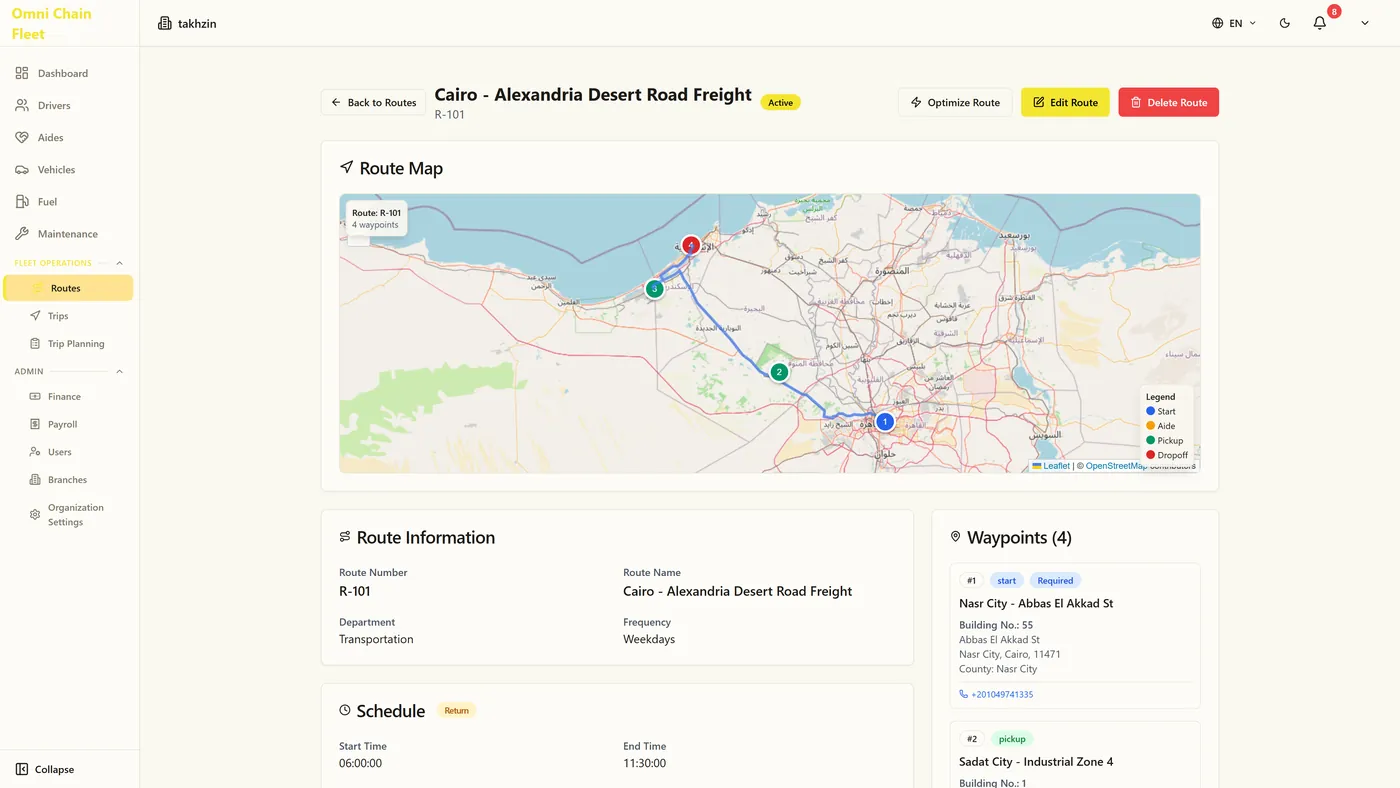Go to Trips in the sidebar menu

coord(58,316)
